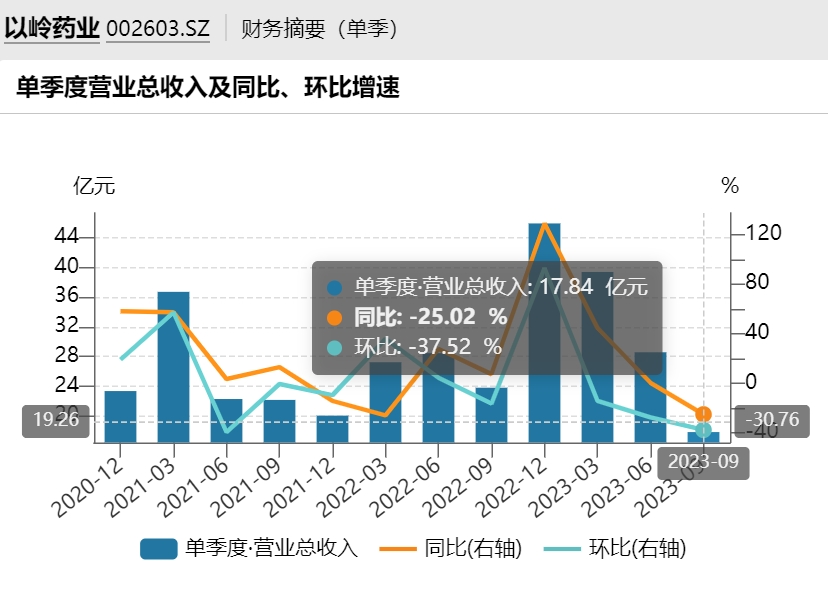Open the 以岭药业 stock name link
Screen dimensions: 828x598
[51, 28]
